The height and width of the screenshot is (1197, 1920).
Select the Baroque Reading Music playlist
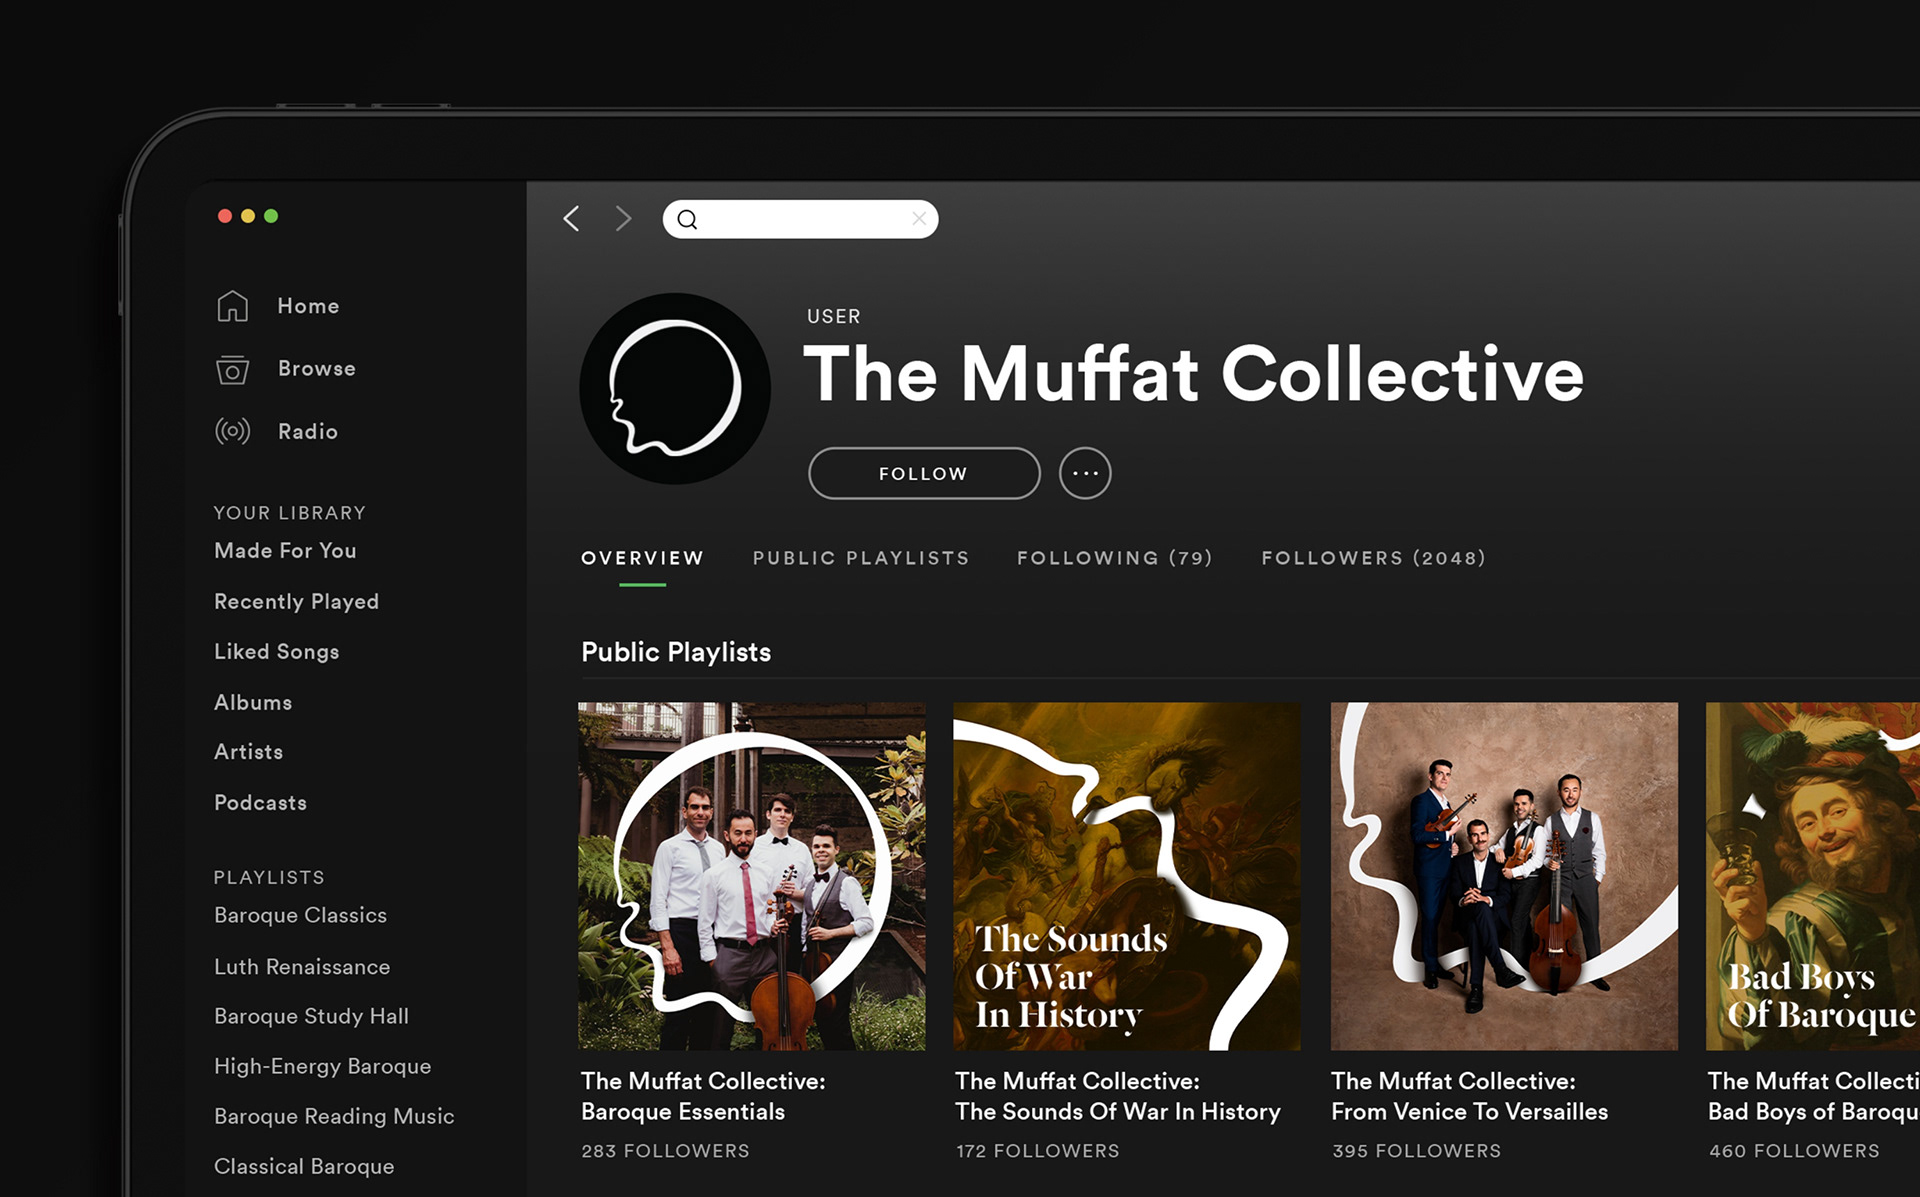click(x=334, y=1117)
